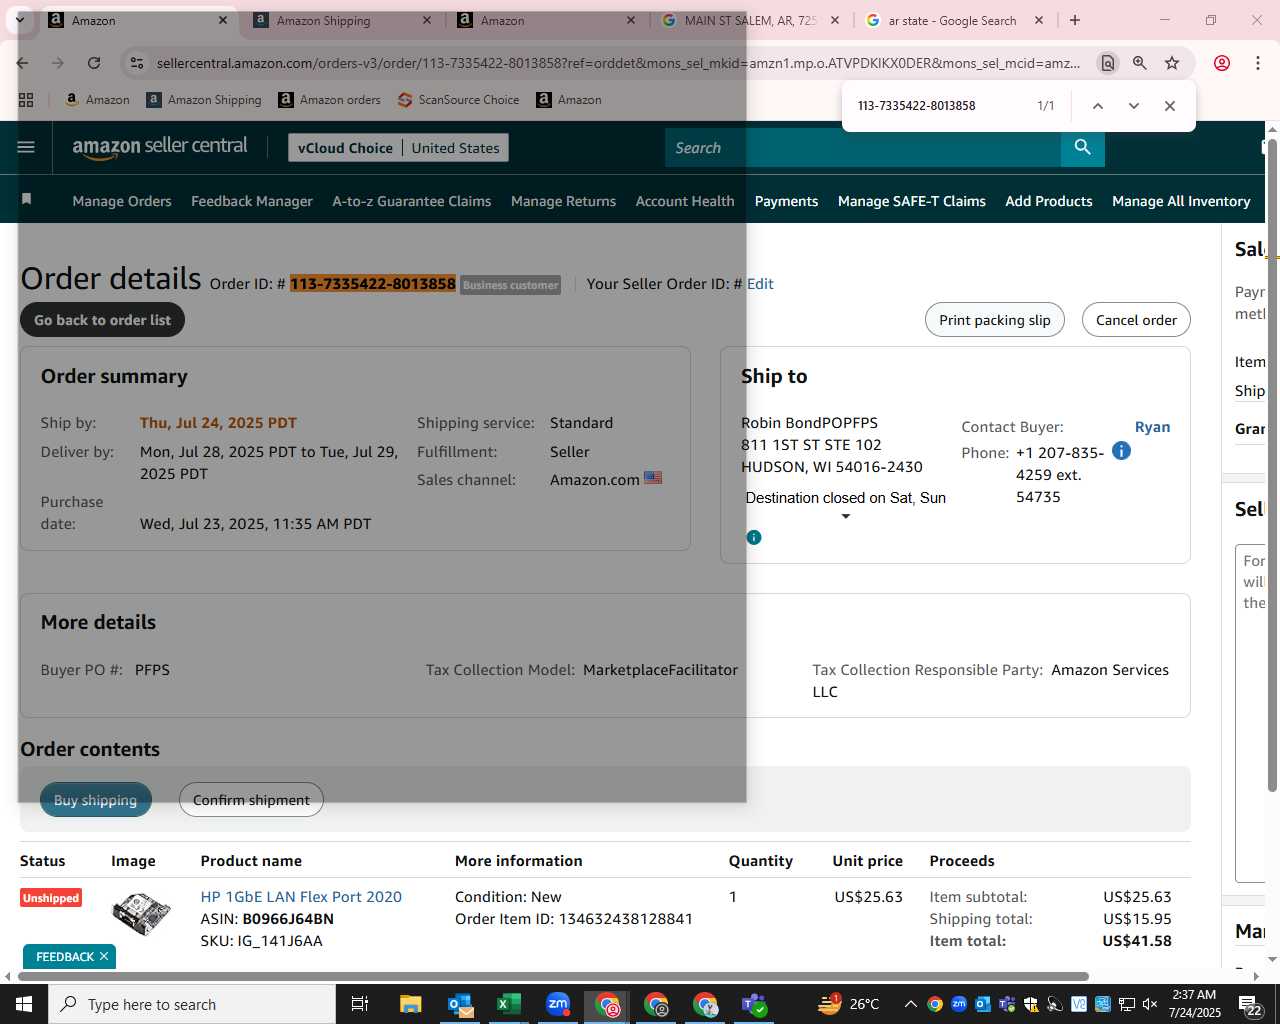Close the ar state Google Search tab
The height and width of the screenshot is (1024, 1280).
pos(1039,20)
